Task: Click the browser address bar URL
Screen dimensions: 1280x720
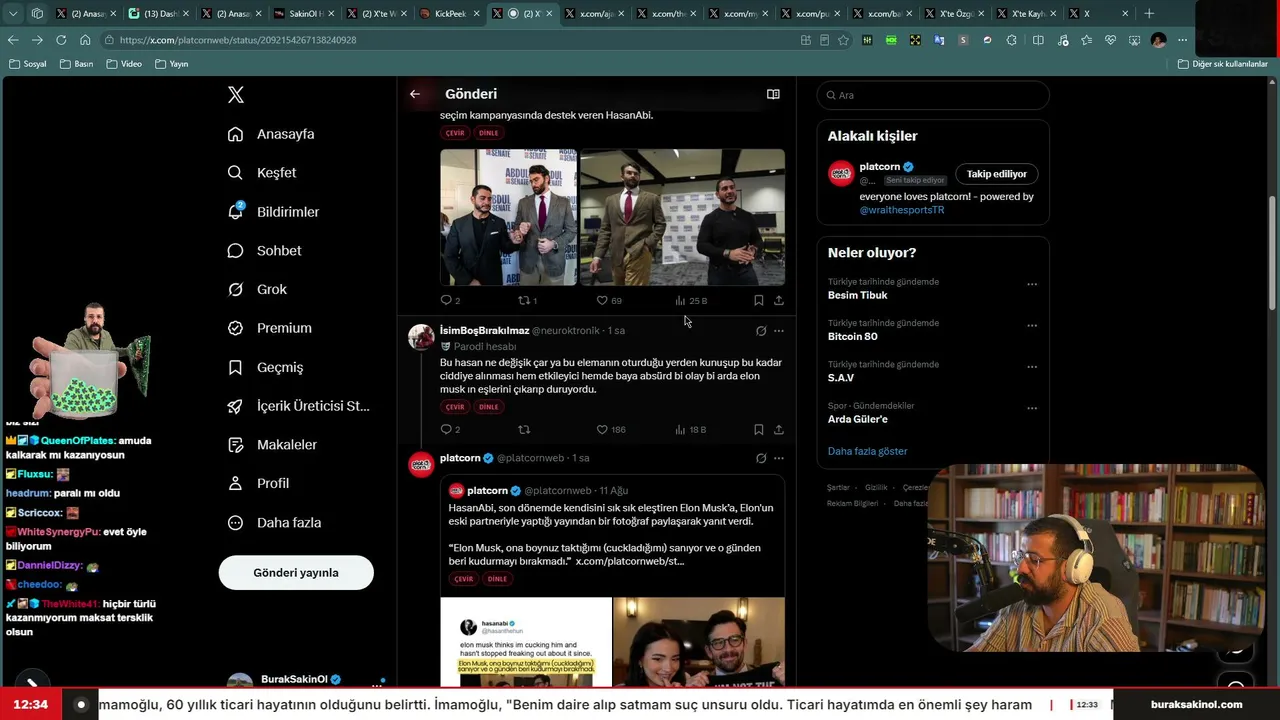Action: point(238,40)
